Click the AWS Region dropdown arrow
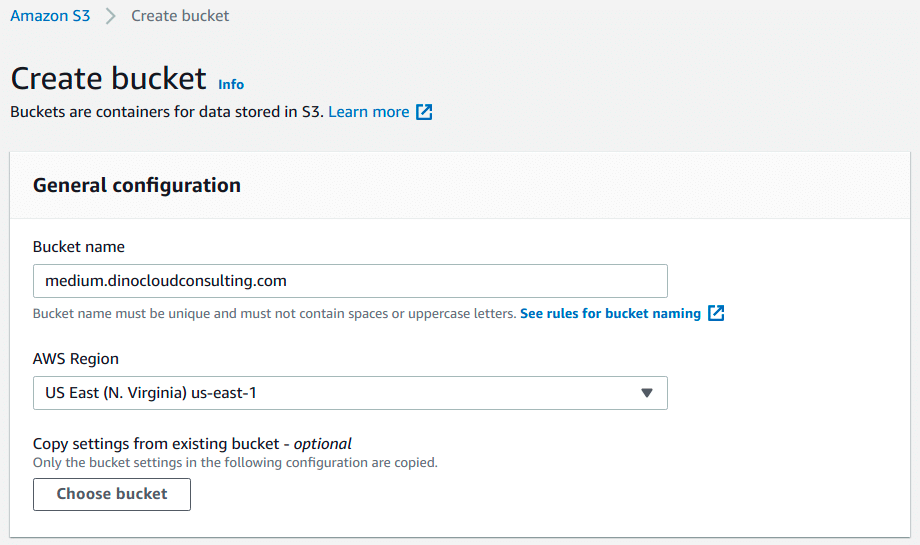This screenshot has width=920, height=545. point(646,393)
